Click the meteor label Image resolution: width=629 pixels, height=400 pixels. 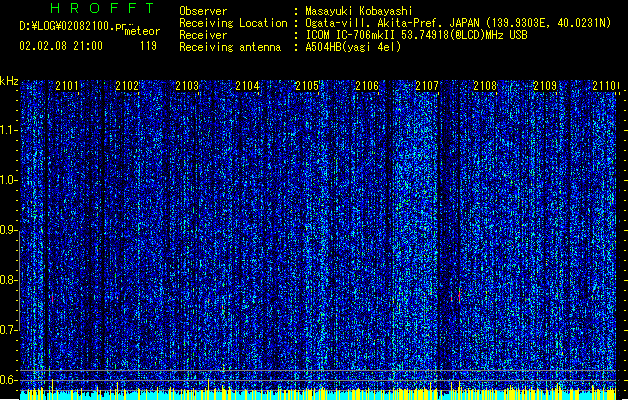pyautogui.click(x=142, y=31)
